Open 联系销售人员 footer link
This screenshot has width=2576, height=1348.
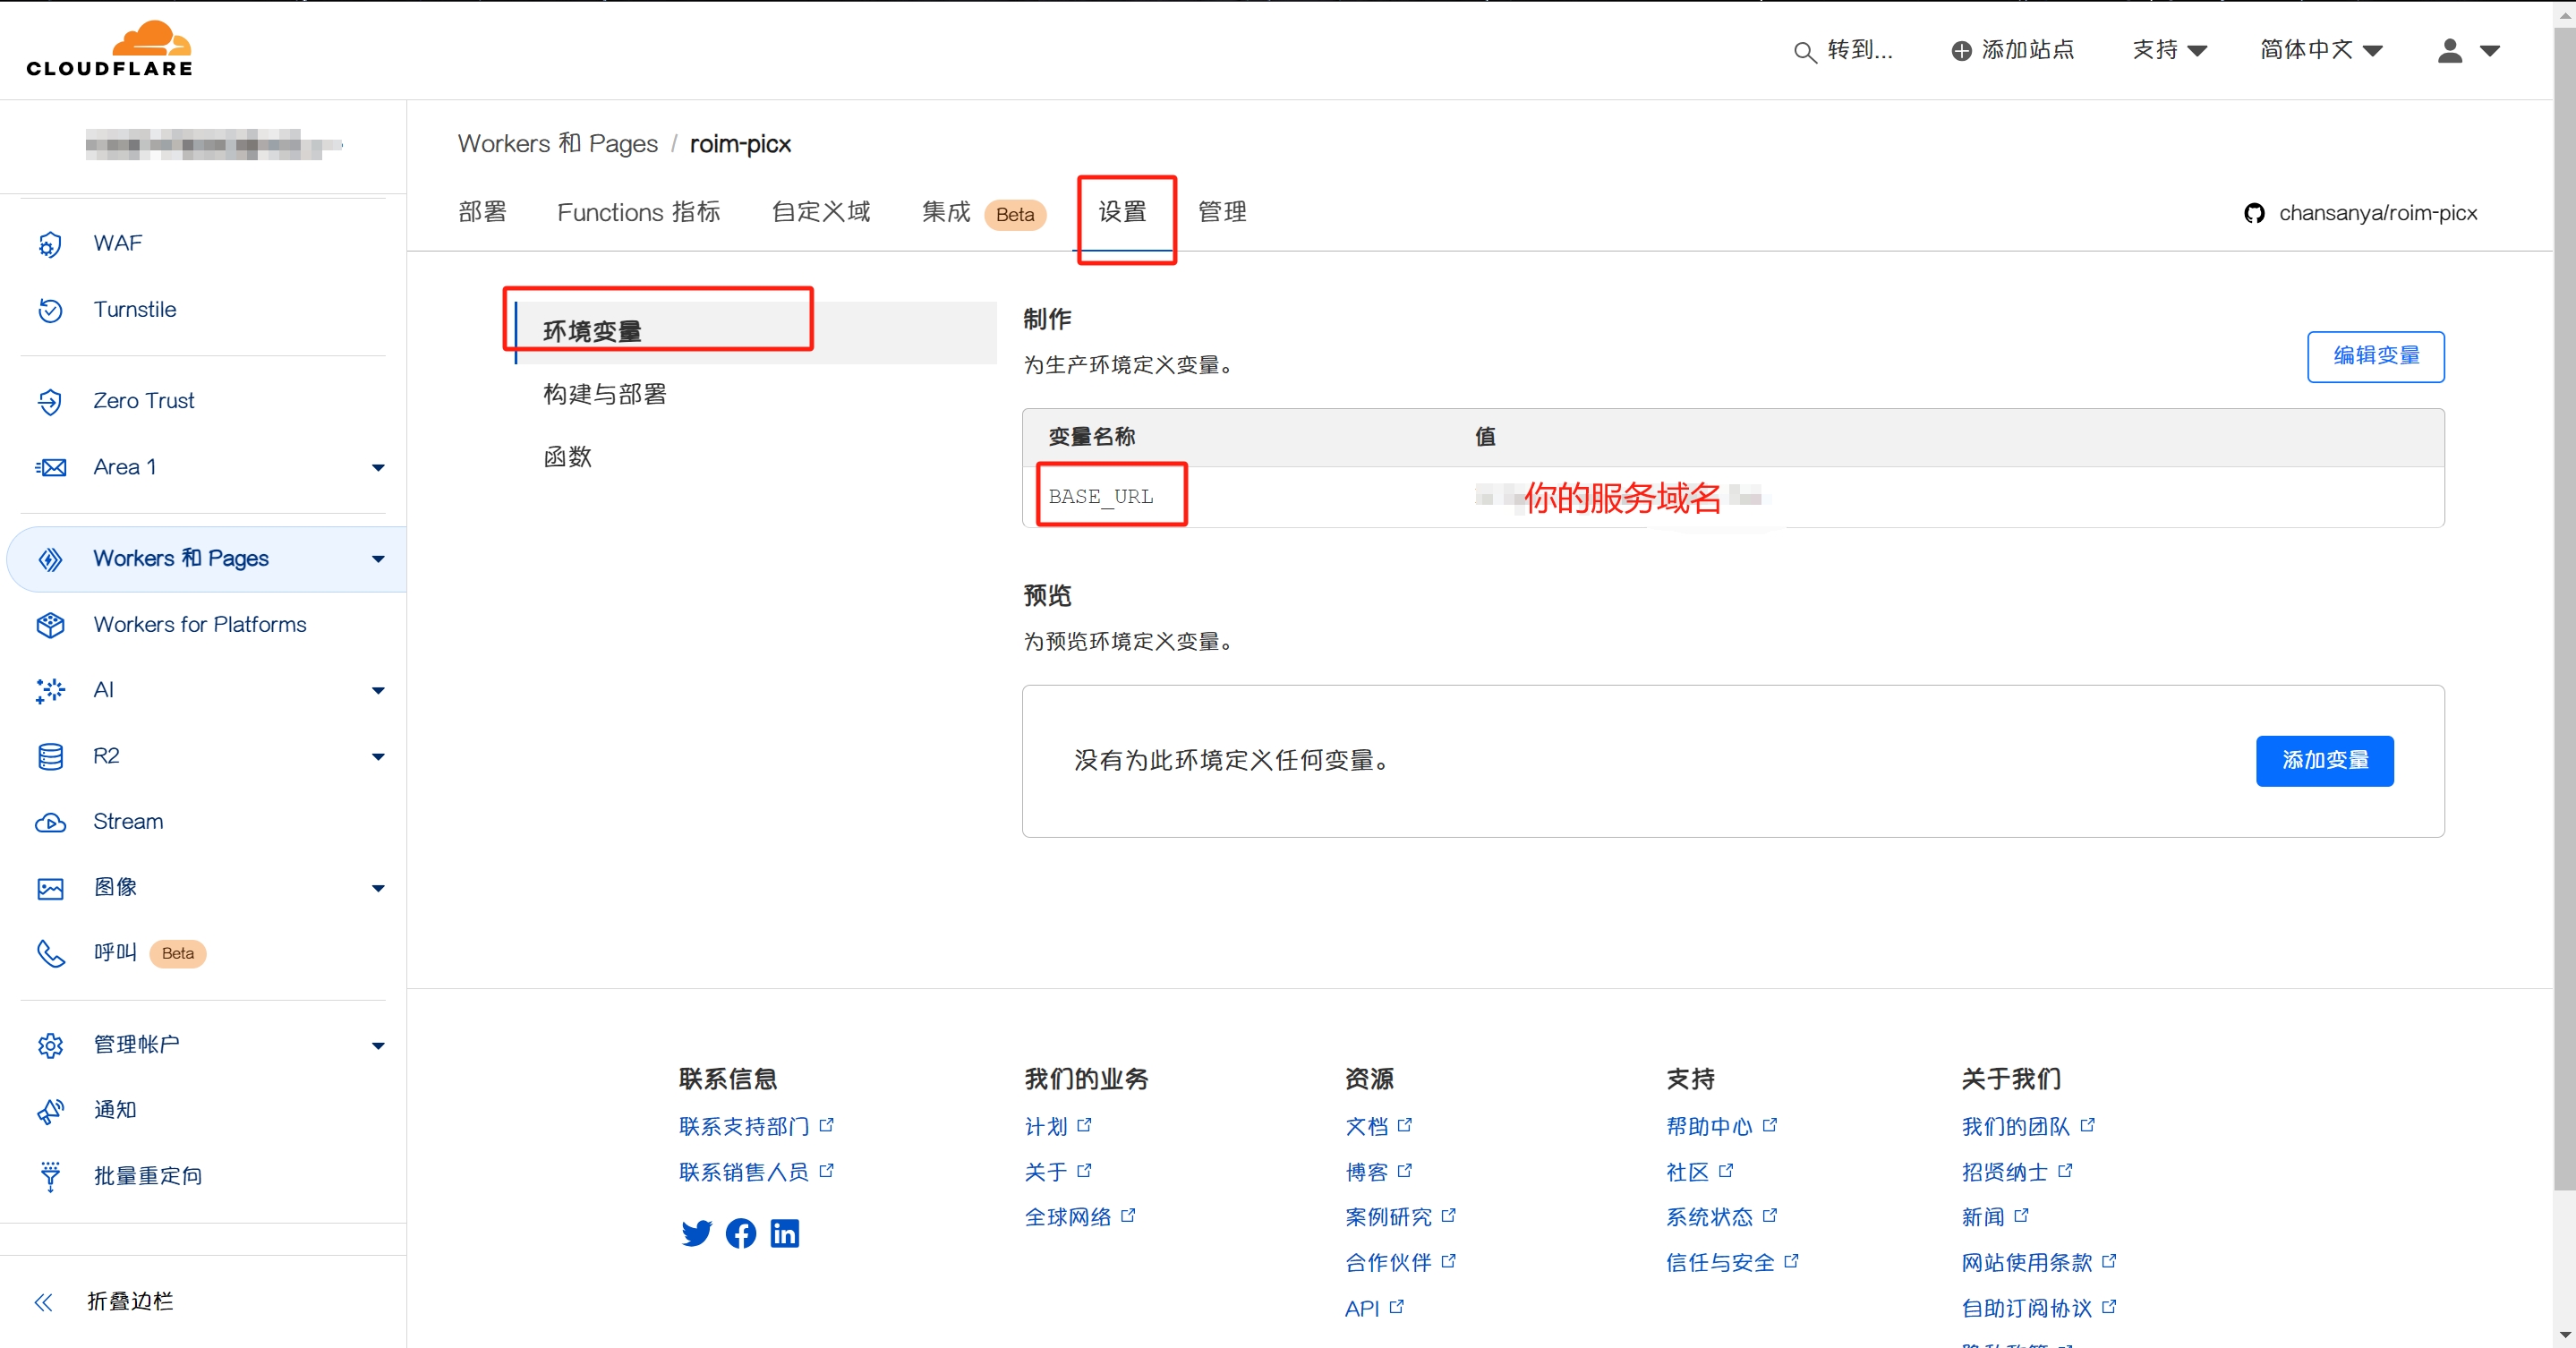[755, 1171]
